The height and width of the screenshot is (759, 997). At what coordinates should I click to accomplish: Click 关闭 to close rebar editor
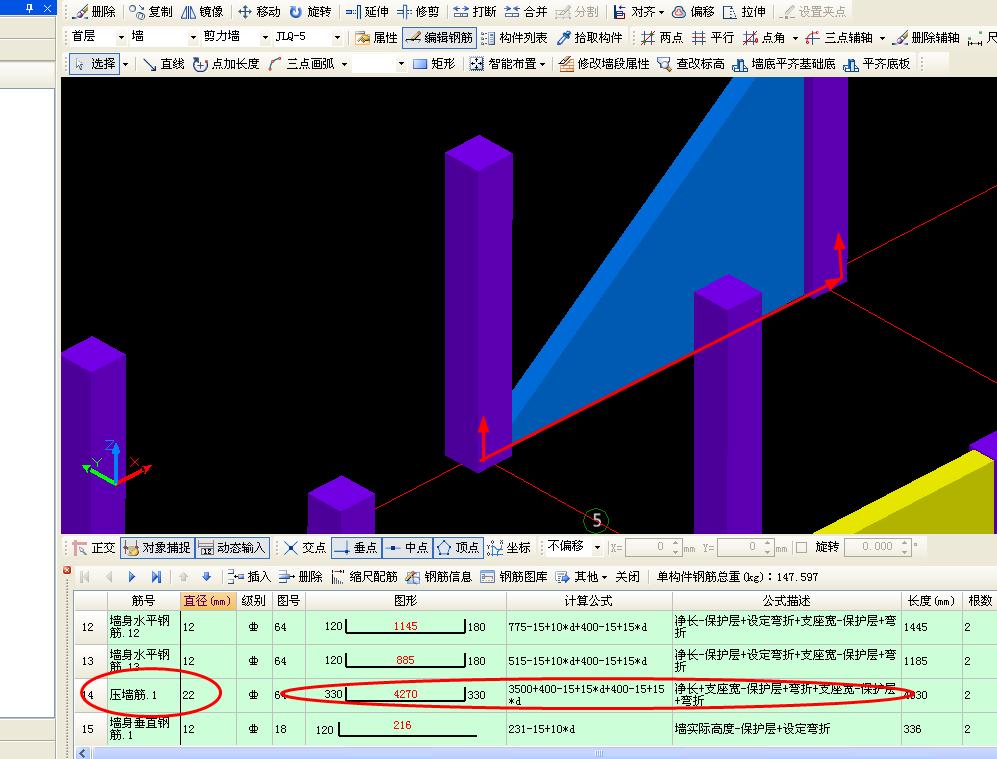tap(628, 577)
